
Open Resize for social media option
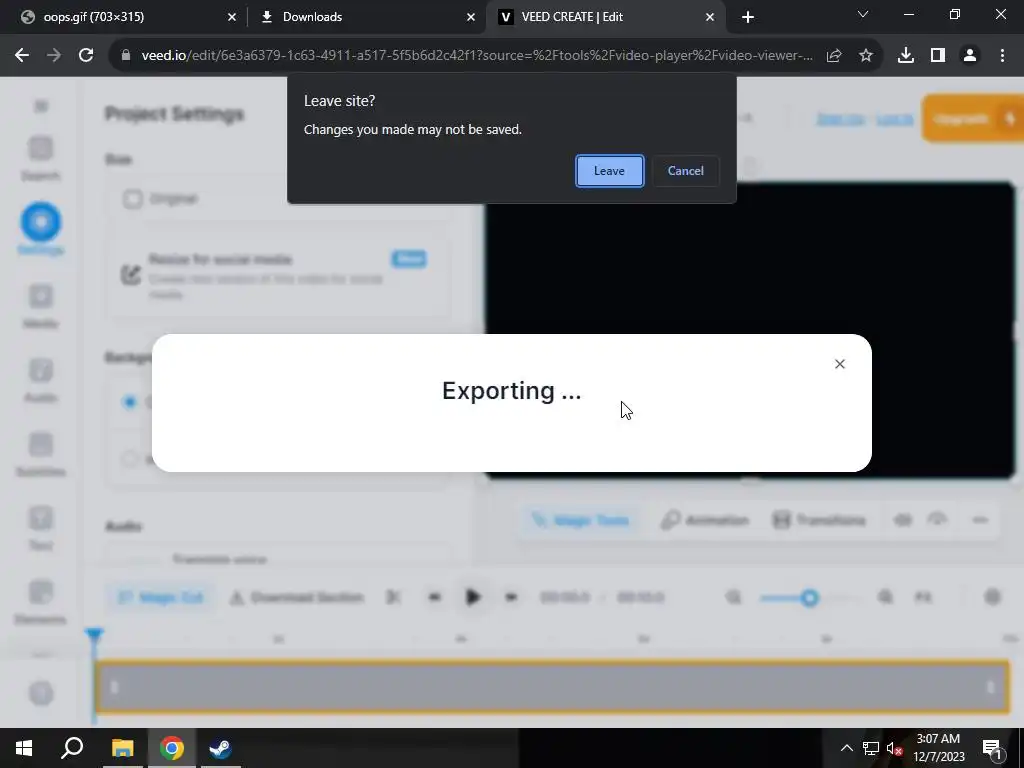point(279,276)
